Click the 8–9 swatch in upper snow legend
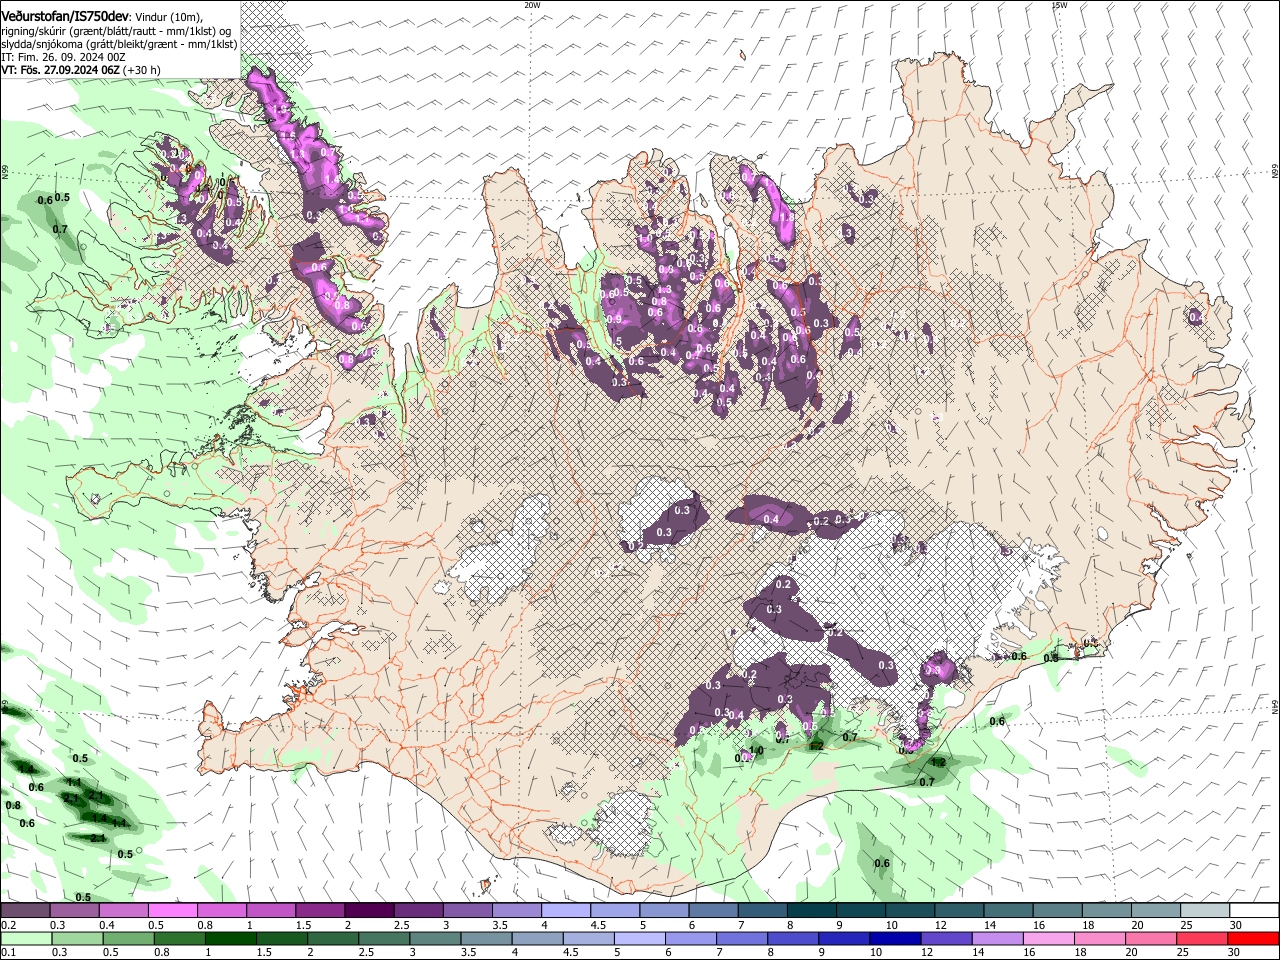 [811, 911]
